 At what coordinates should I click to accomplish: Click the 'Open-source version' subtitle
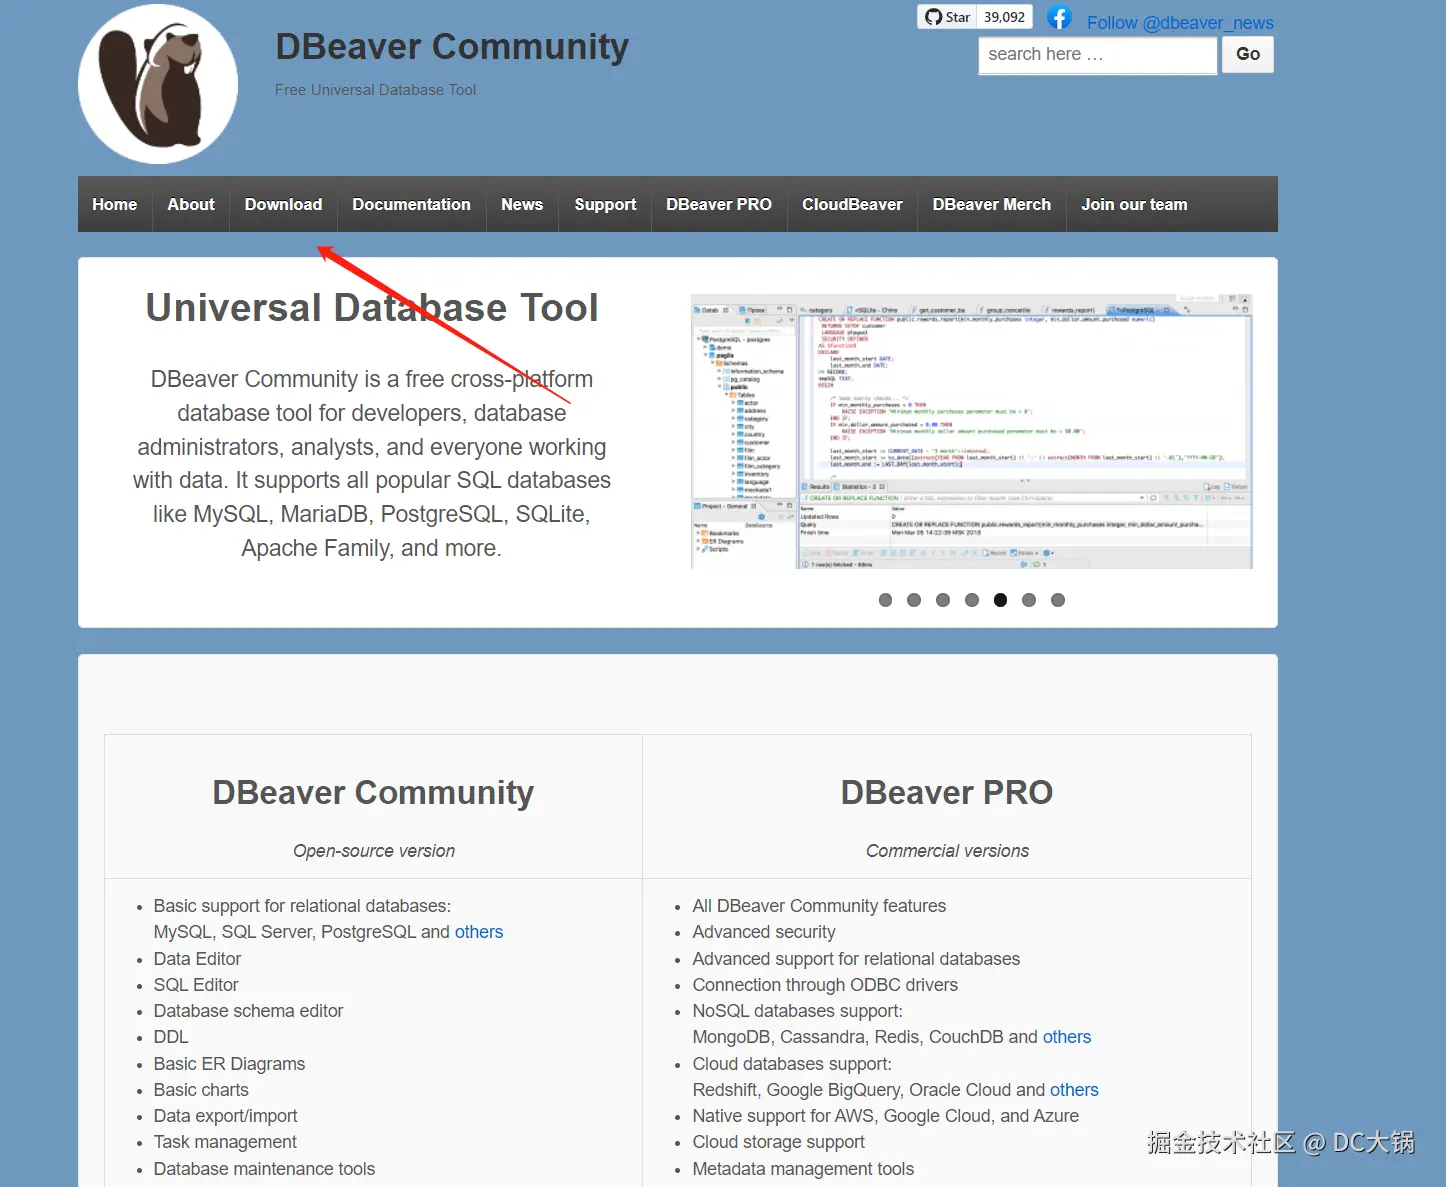(x=374, y=851)
